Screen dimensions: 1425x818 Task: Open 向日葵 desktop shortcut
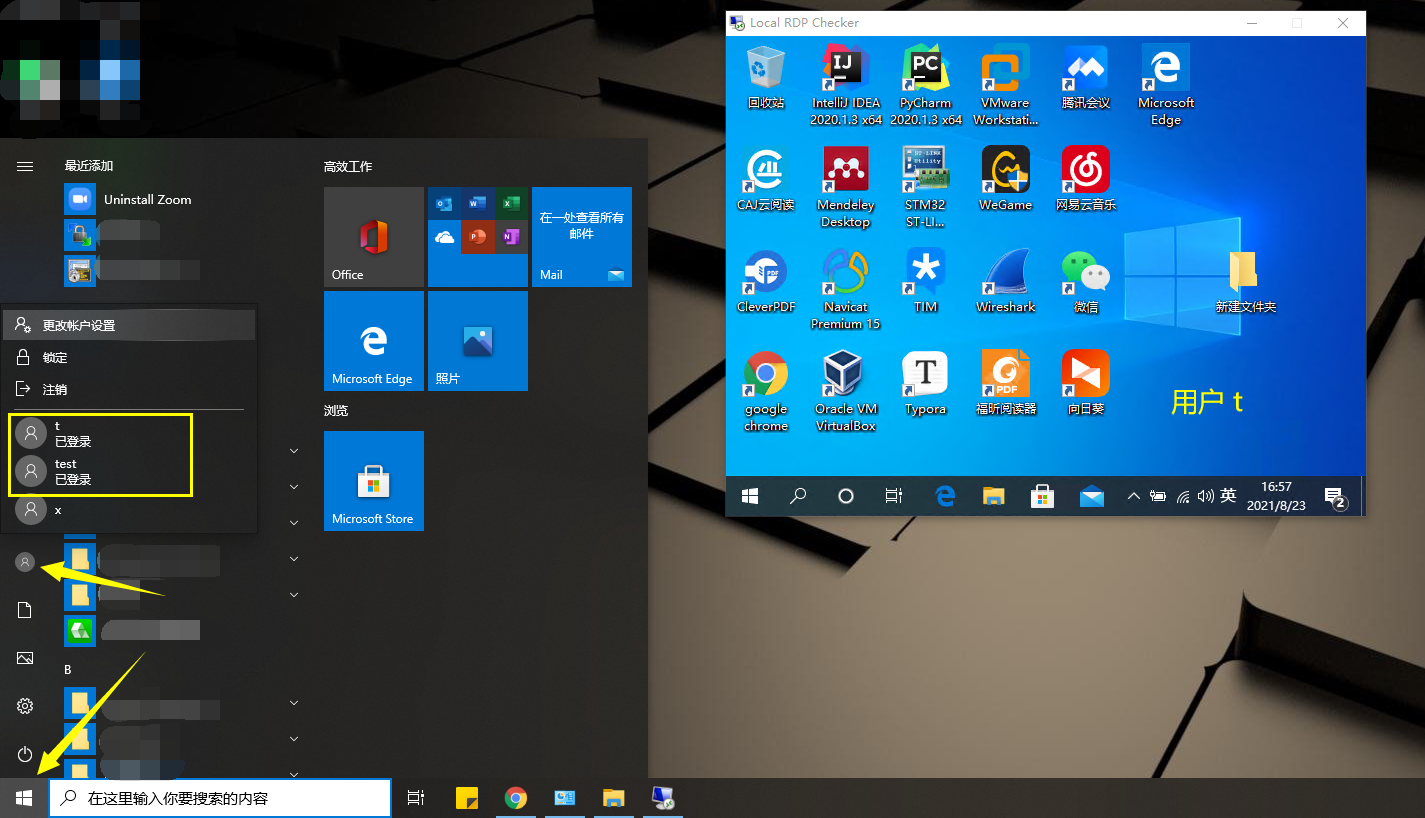[1086, 384]
